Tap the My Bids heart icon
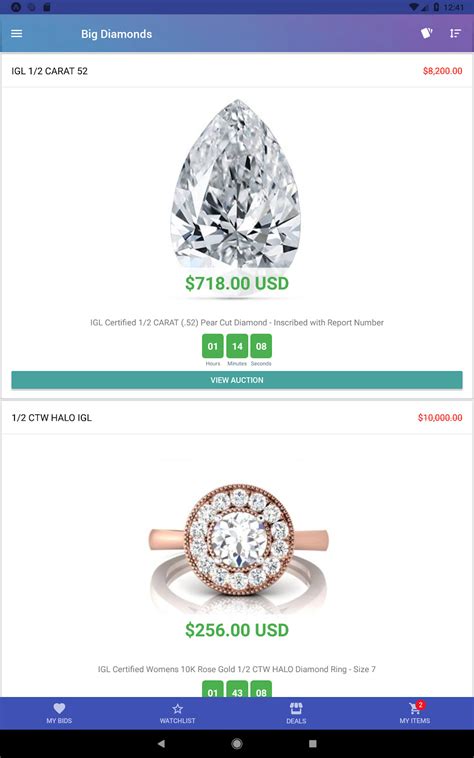Image resolution: width=474 pixels, height=758 pixels. click(59, 708)
